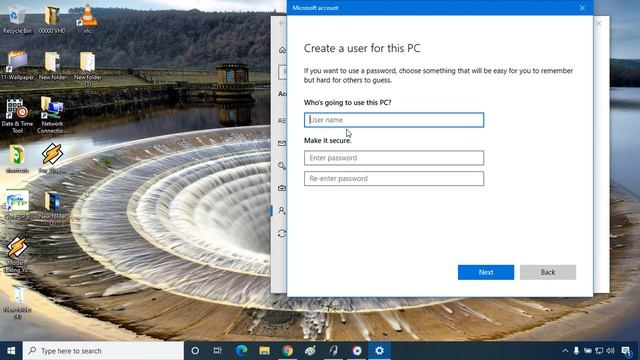The image size is (640, 360).
Task: Open the Network Connections desktop shortcut
Action: coord(52,116)
